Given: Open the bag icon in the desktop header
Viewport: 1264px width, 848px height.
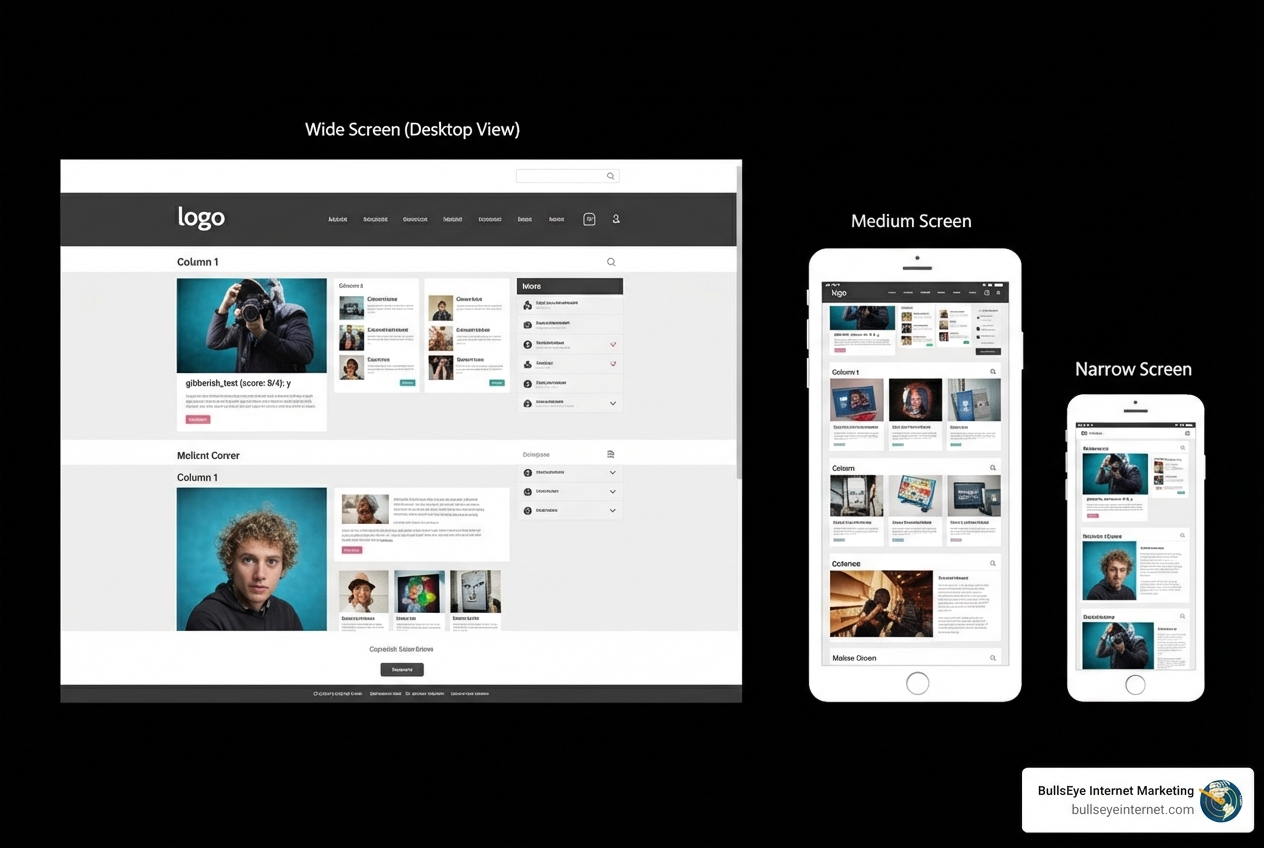Looking at the screenshot, I should 589,219.
